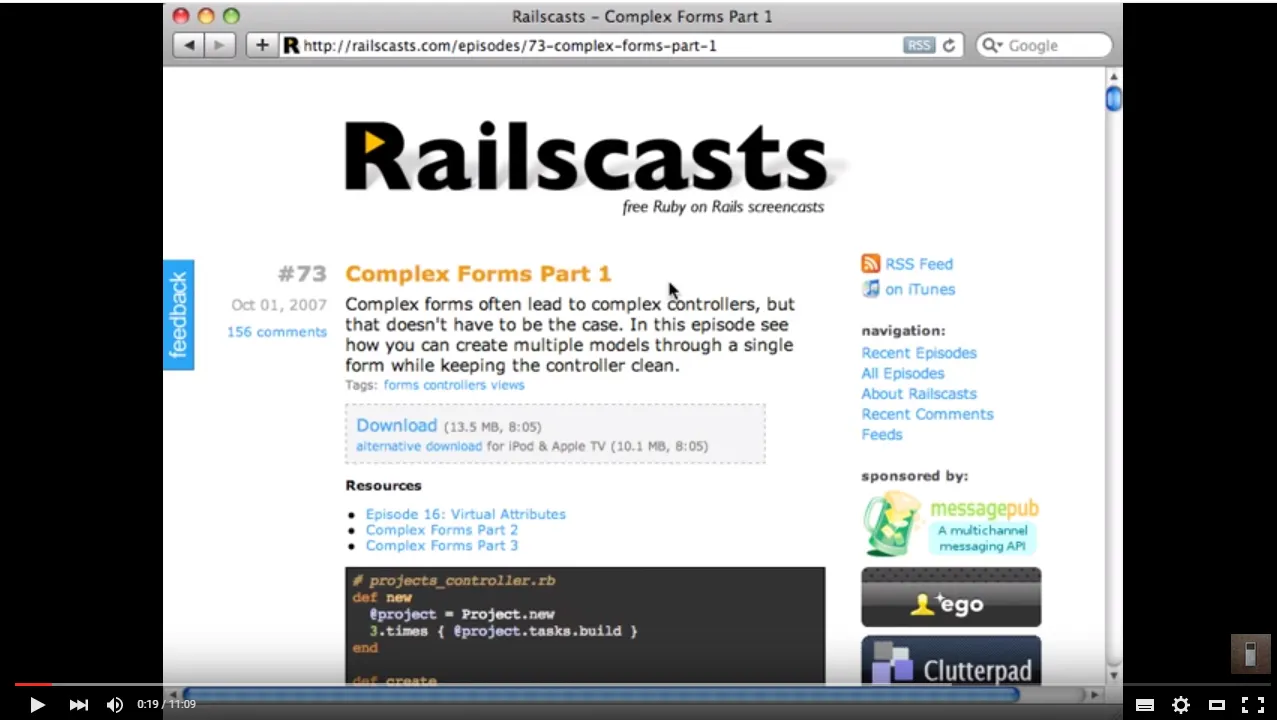This screenshot has height=720, width=1277.
Task: Click the alternative download link
Action: pos(419,446)
